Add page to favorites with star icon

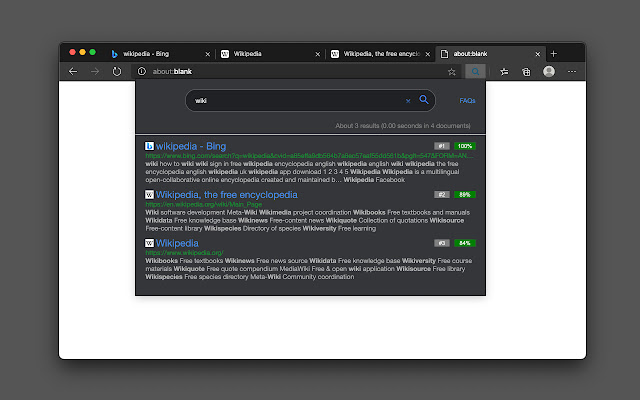(451, 72)
